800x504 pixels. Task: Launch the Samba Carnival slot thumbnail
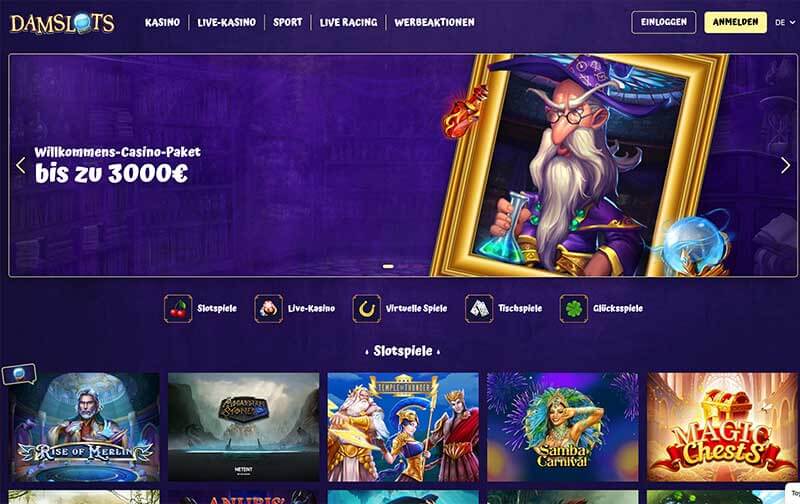pyautogui.click(x=563, y=427)
